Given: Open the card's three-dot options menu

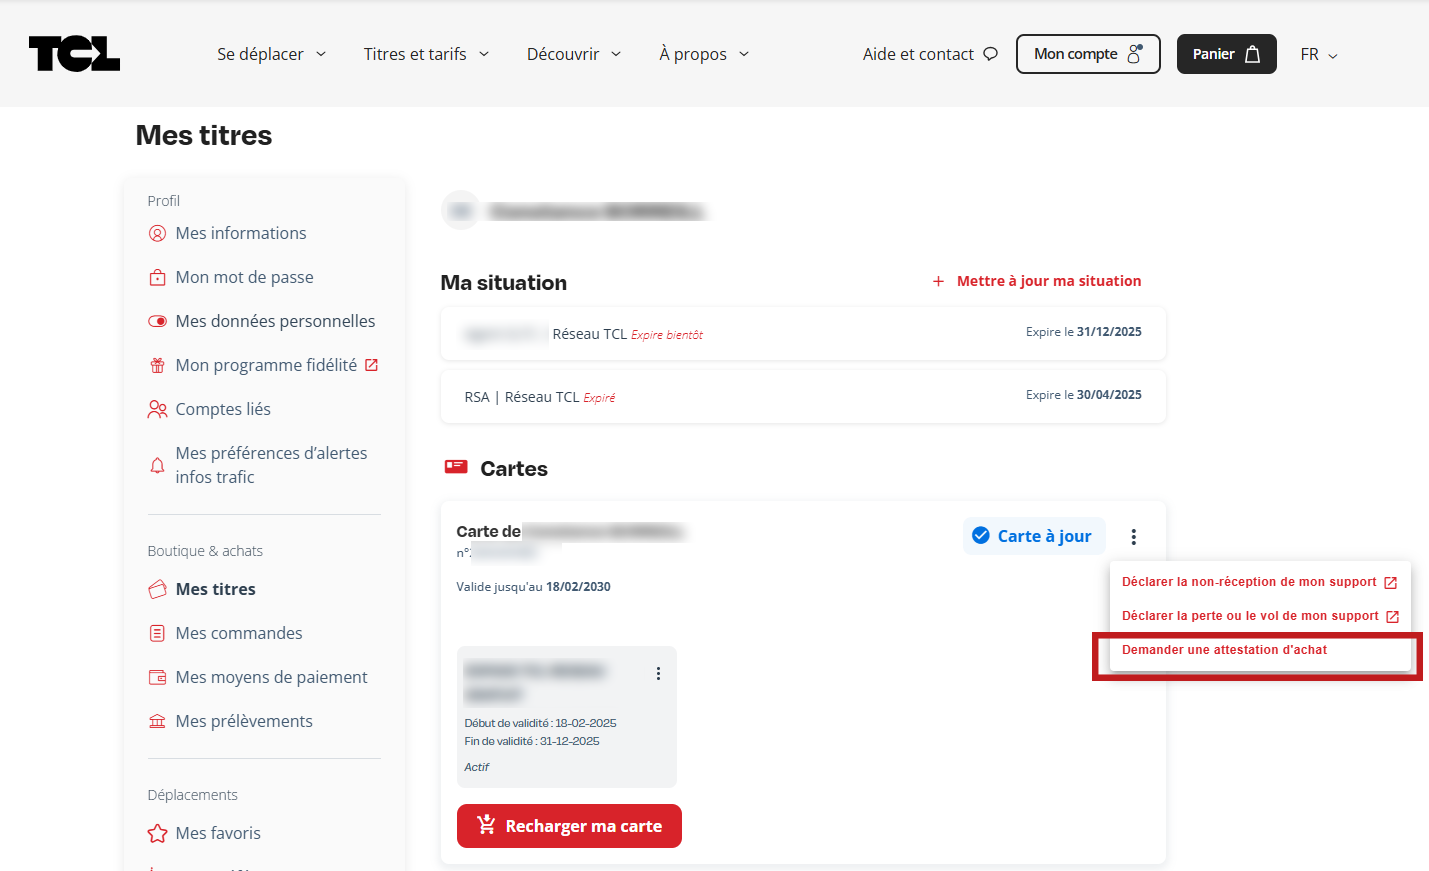Looking at the screenshot, I should pyautogui.click(x=1133, y=537).
